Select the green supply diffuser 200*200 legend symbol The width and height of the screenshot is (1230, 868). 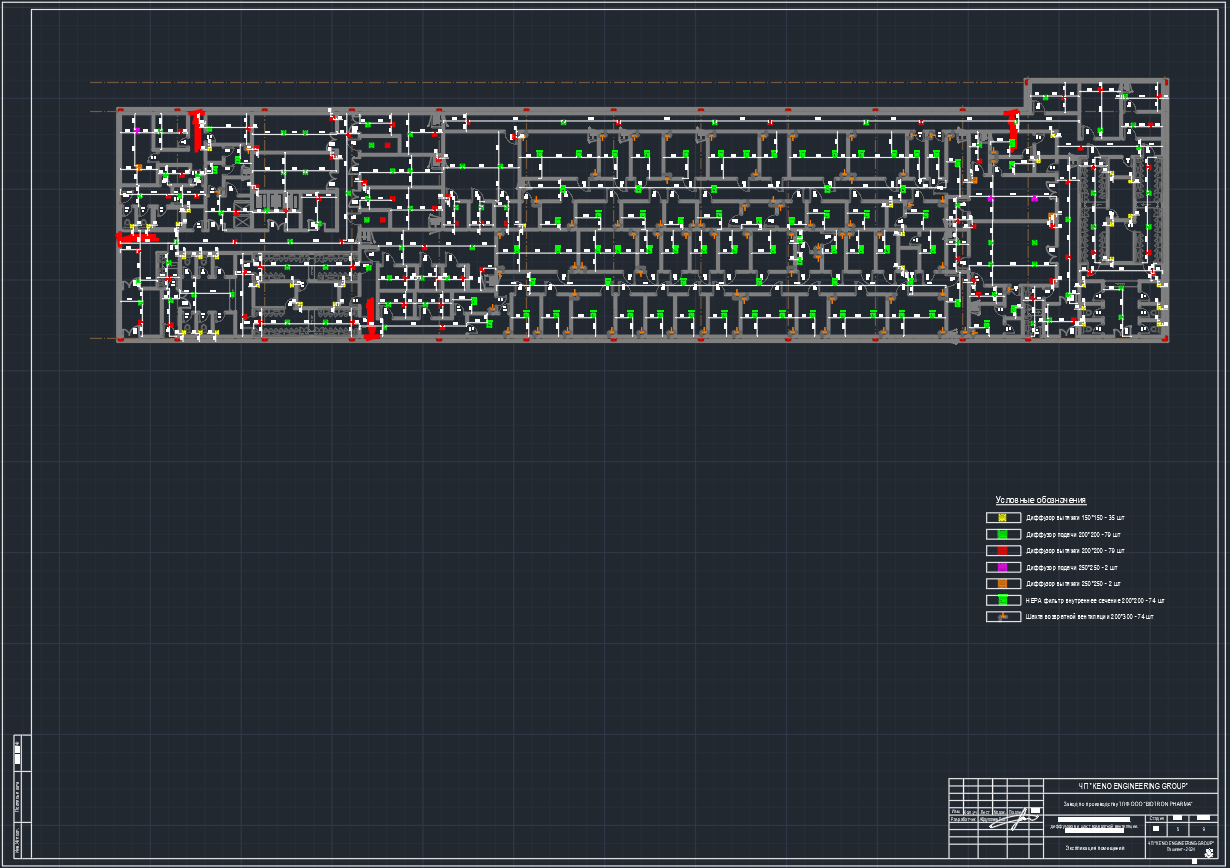coord(1002,535)
